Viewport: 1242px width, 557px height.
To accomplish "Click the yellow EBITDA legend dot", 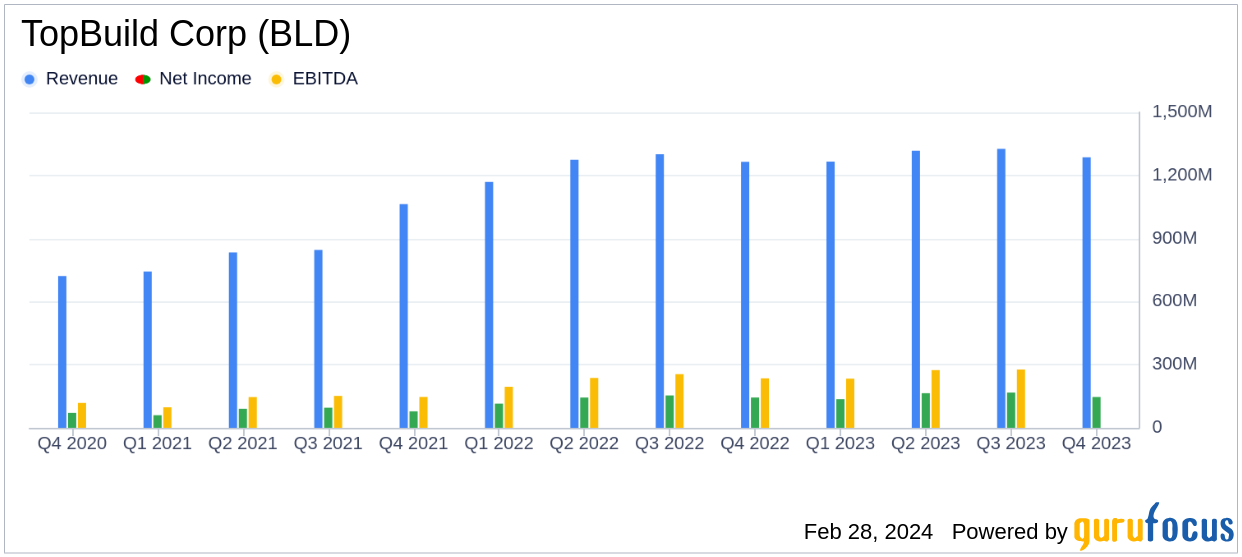I will tap(277, 79).
